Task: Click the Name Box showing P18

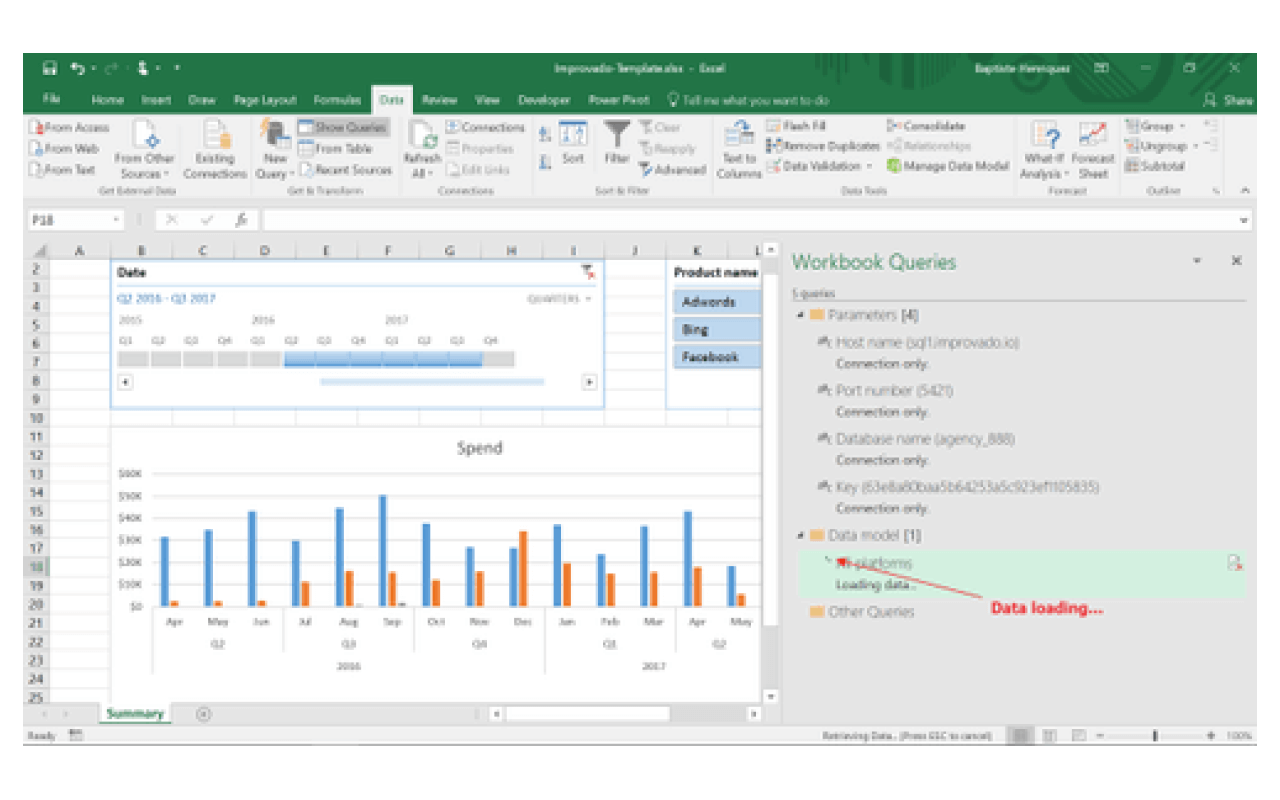Action: coord(75,220)
